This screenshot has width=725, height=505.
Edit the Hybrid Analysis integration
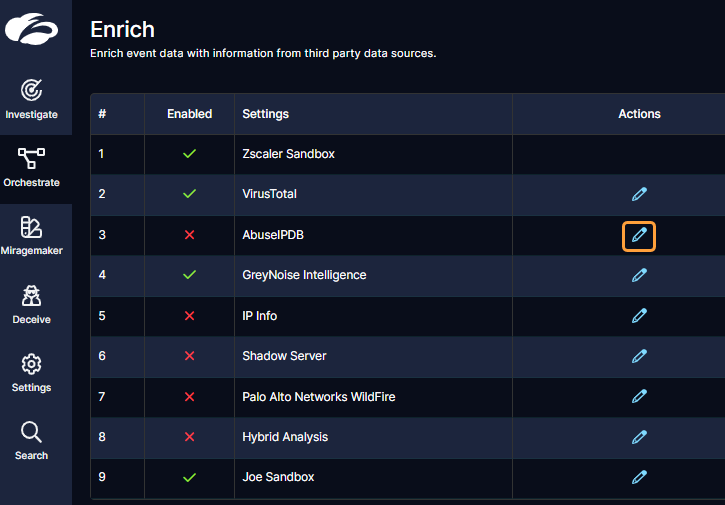pyautogui.click(x=639, y=437)
